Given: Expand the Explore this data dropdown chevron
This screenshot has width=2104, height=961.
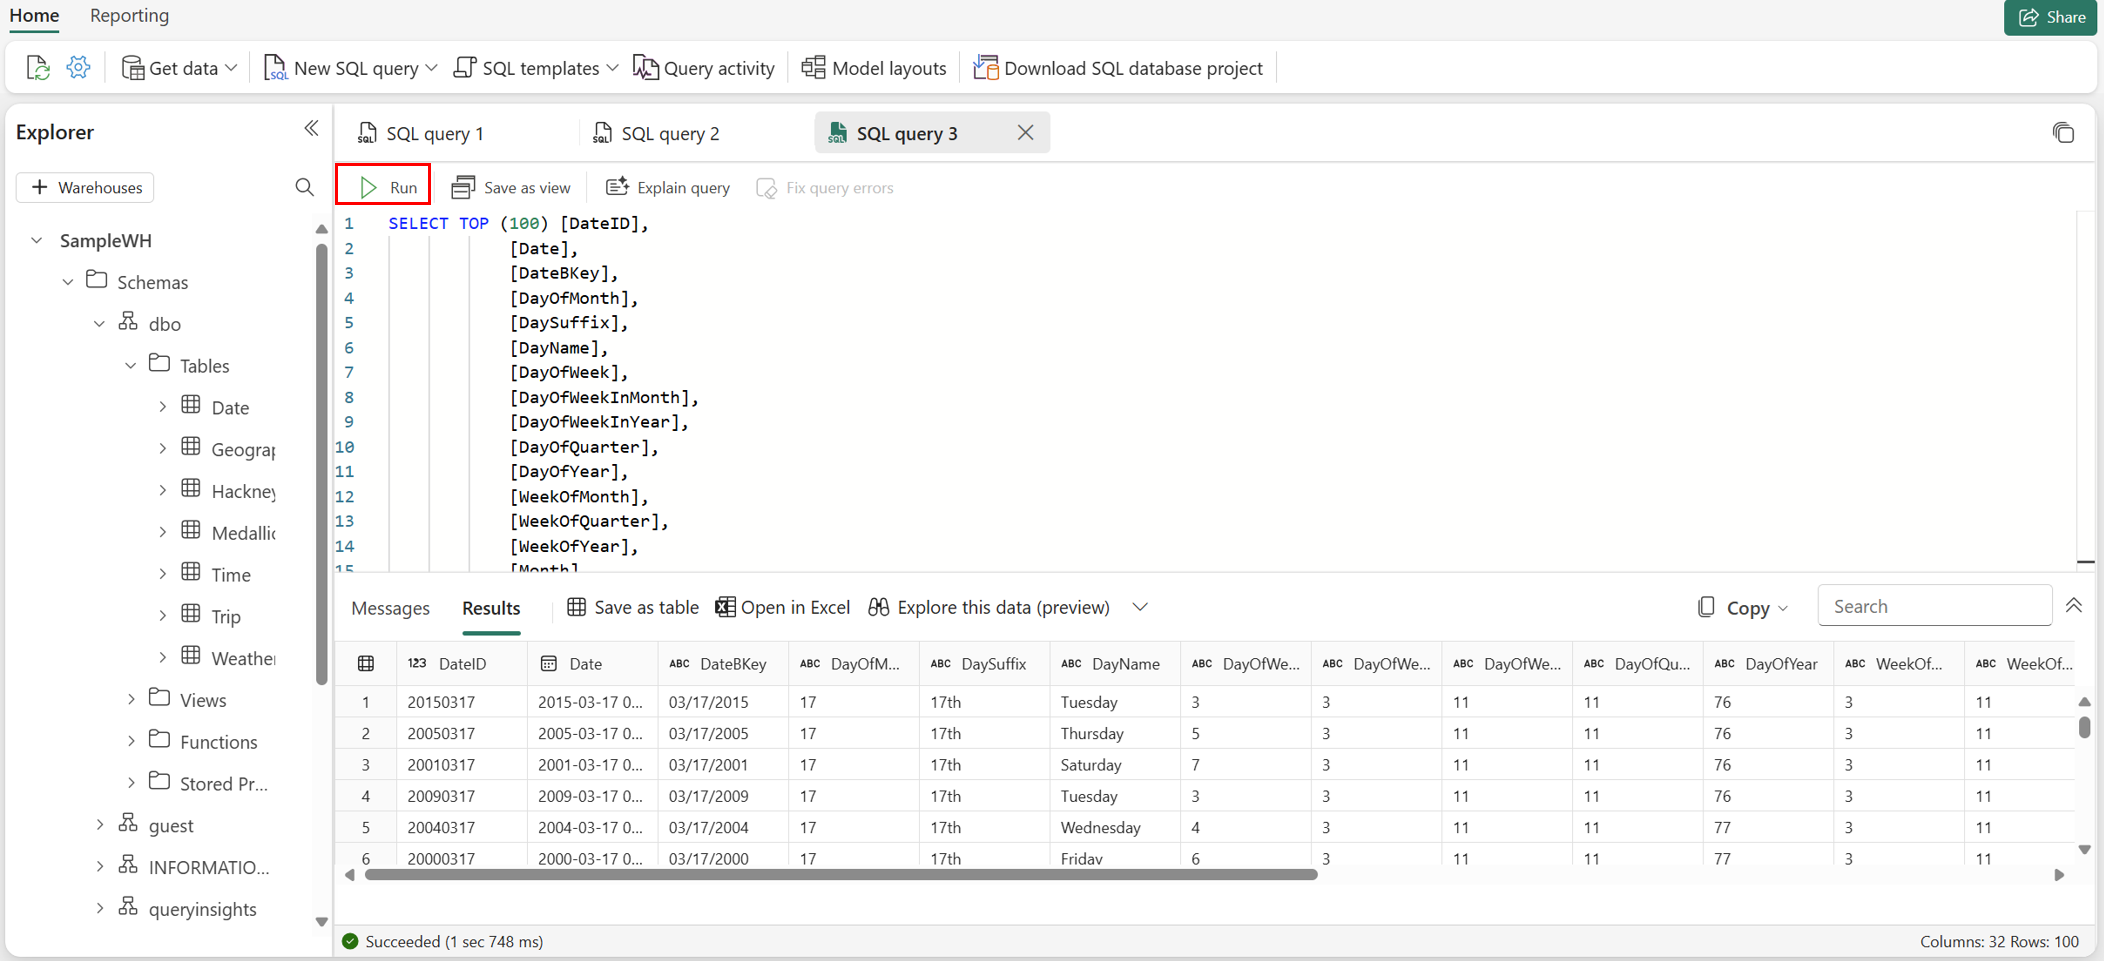Looking at the screenshot, I should click(1140, 607).
